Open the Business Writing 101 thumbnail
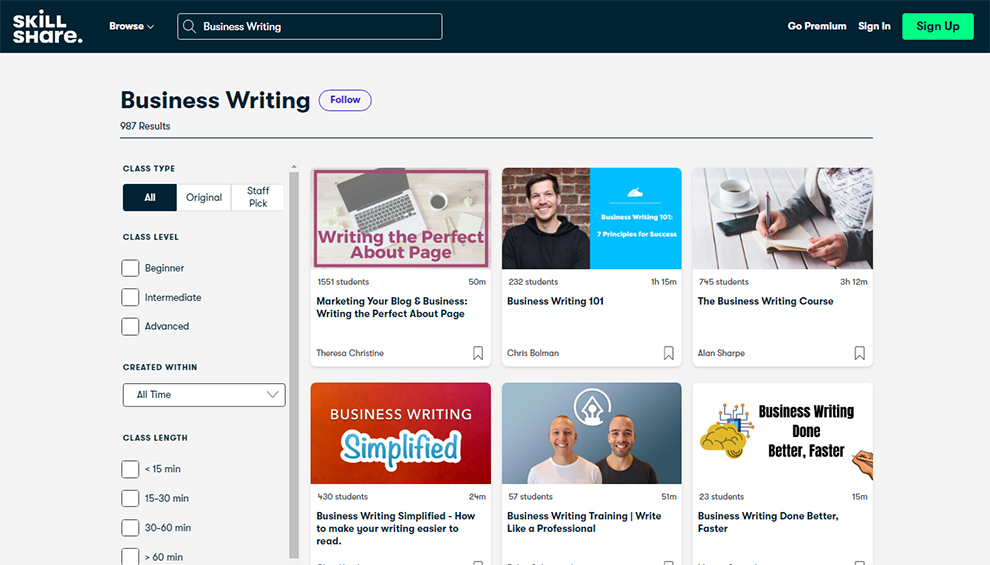The width and height of the screenshot is (990, 565). (592, 218)
